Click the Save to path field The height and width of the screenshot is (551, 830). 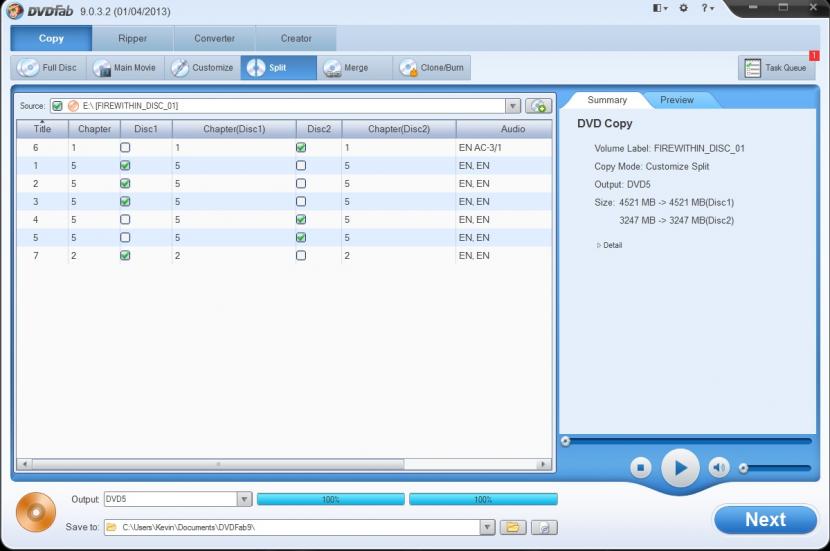tap(292, 527)
